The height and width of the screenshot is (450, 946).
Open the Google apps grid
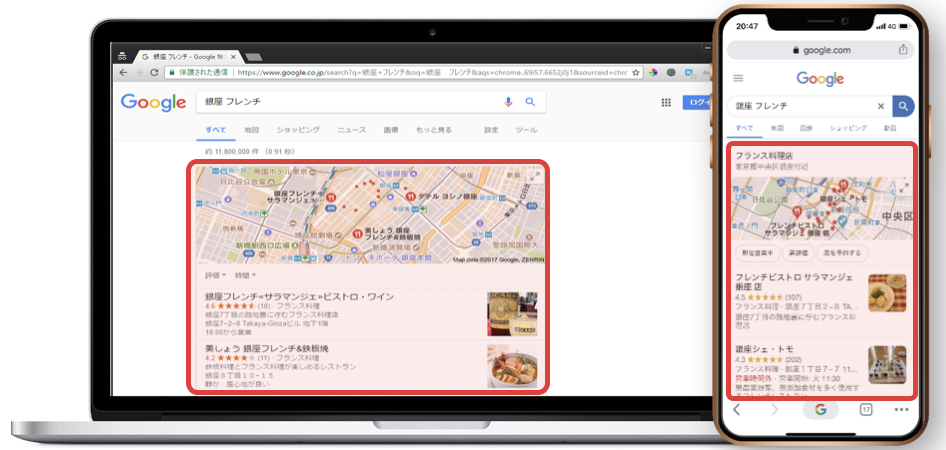[666, 103]
